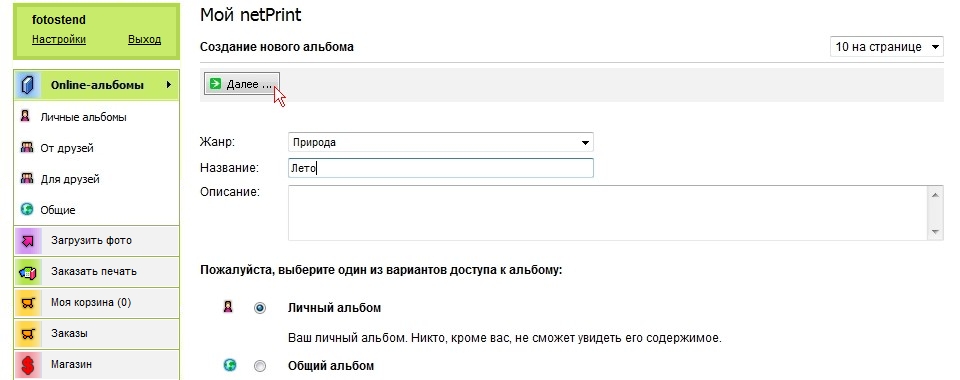Click the Заказать печать icon
This screenshot has height=380, width=960.
point(28,272)
